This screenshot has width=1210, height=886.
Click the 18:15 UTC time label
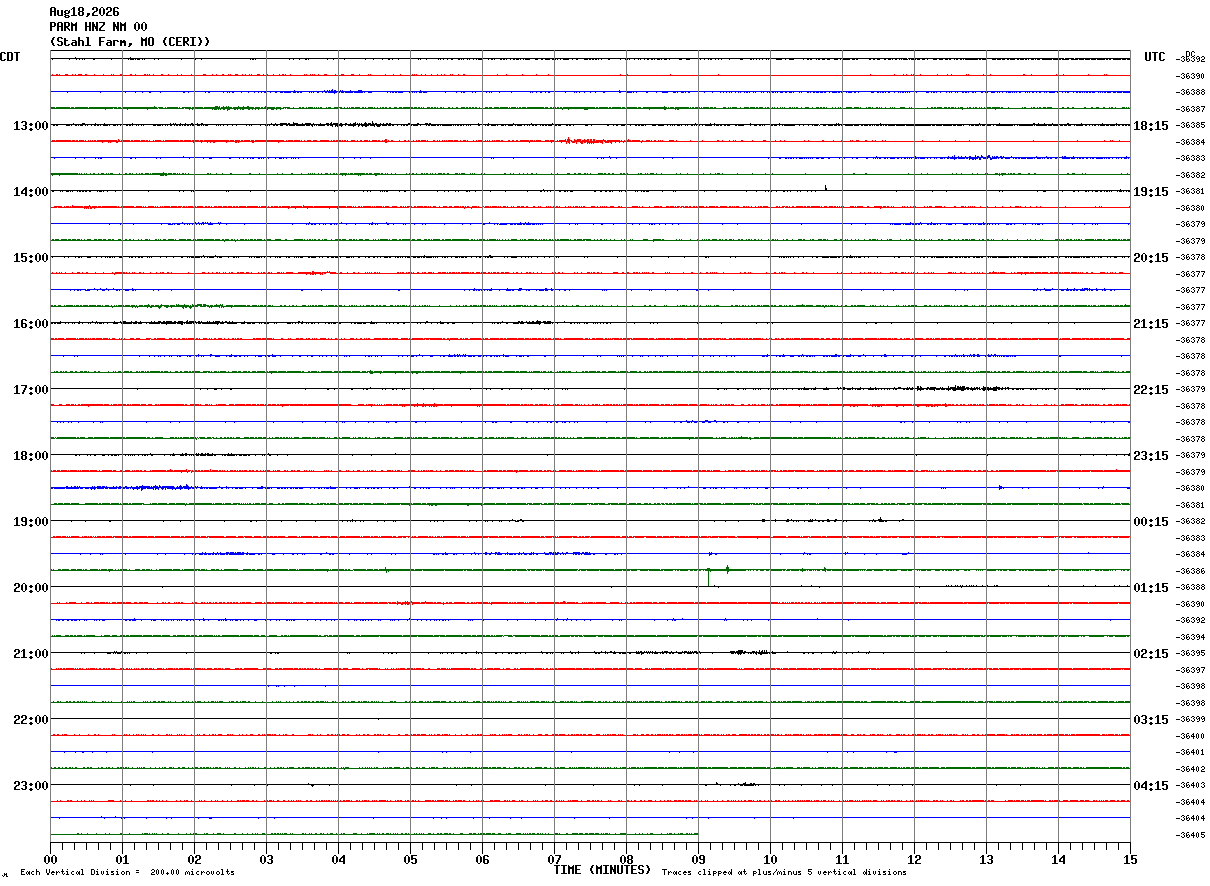[x=1151, y=126]
